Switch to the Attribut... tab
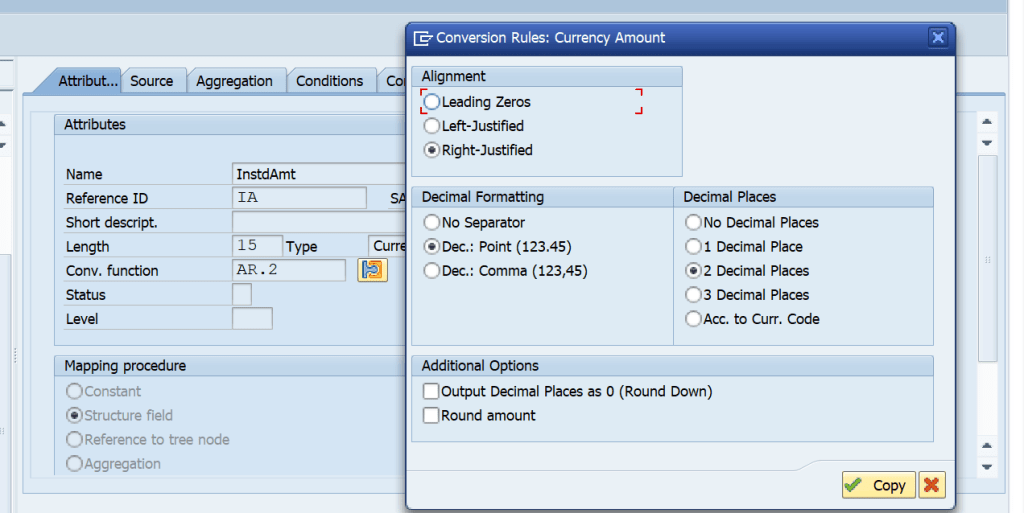 coord(87,81)
